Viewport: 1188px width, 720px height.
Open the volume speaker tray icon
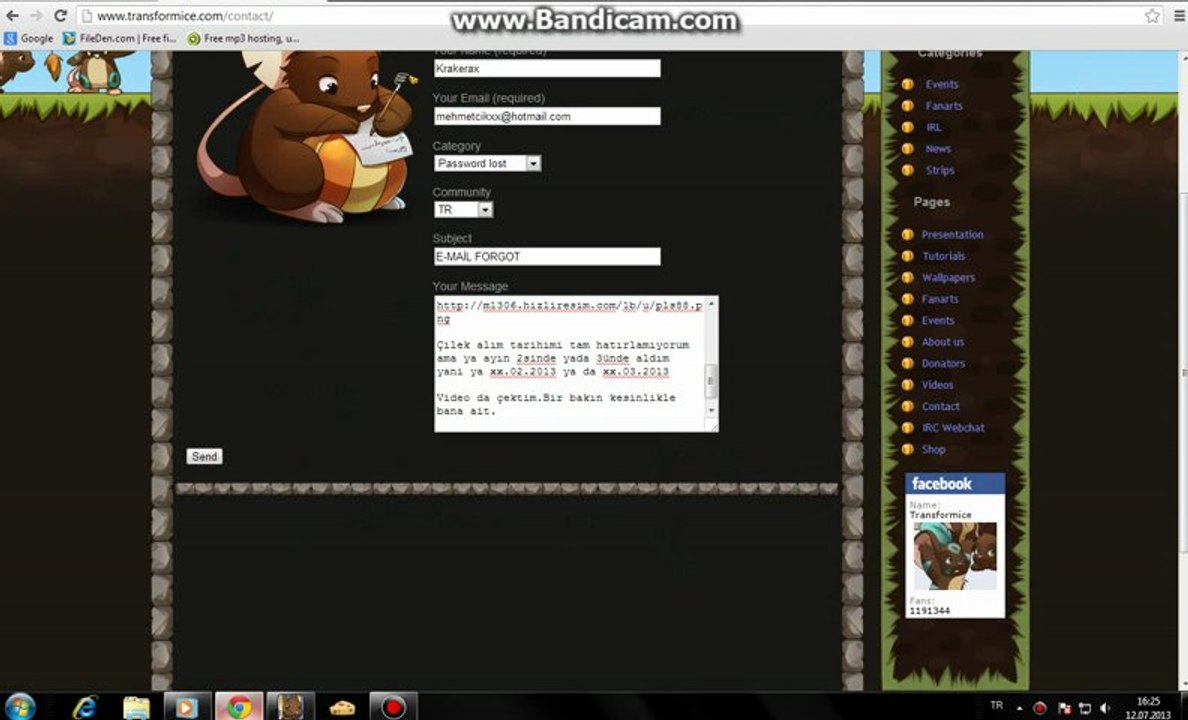1105,708
